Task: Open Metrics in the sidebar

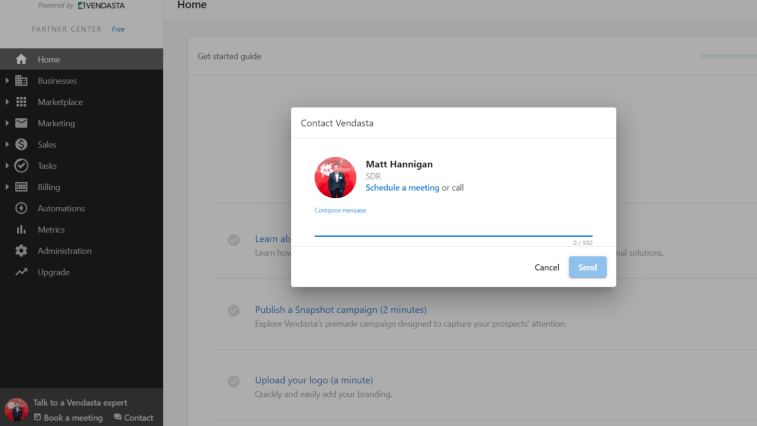Action: click(81, 229)
